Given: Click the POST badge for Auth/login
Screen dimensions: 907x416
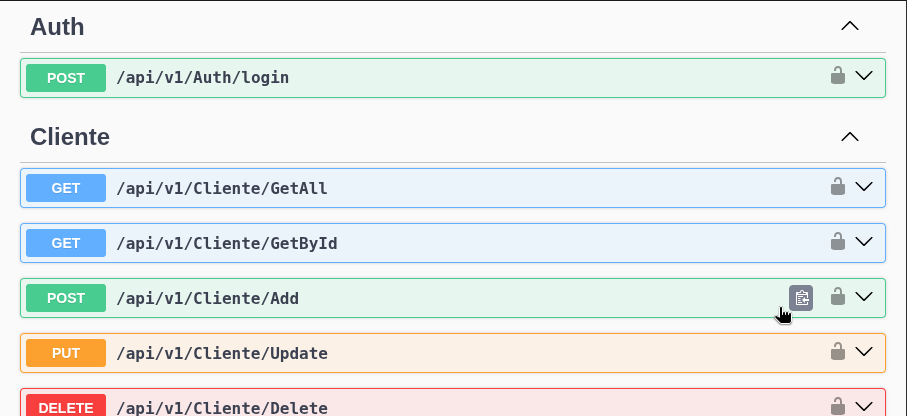Looking at the screenshot, I should tap(66, 78).
